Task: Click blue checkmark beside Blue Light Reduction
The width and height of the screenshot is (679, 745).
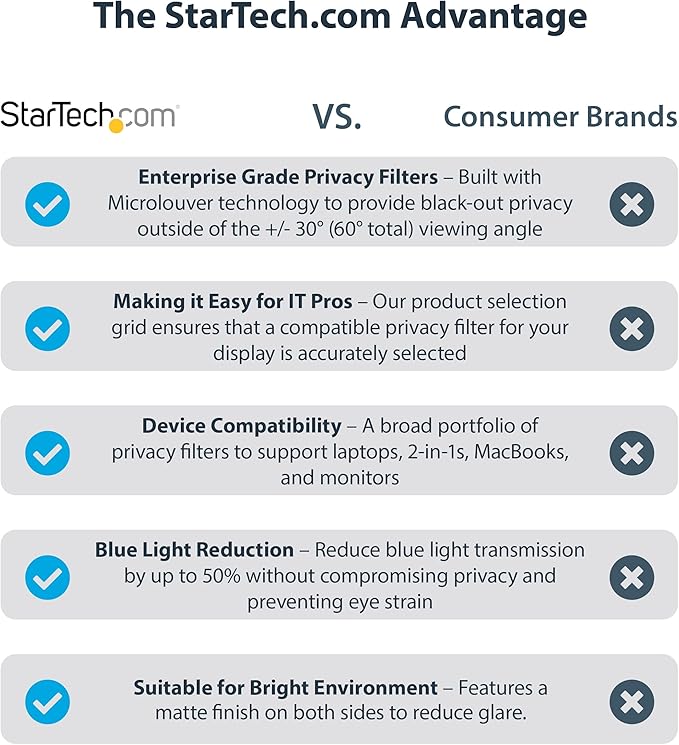Action: click(47, 577)
